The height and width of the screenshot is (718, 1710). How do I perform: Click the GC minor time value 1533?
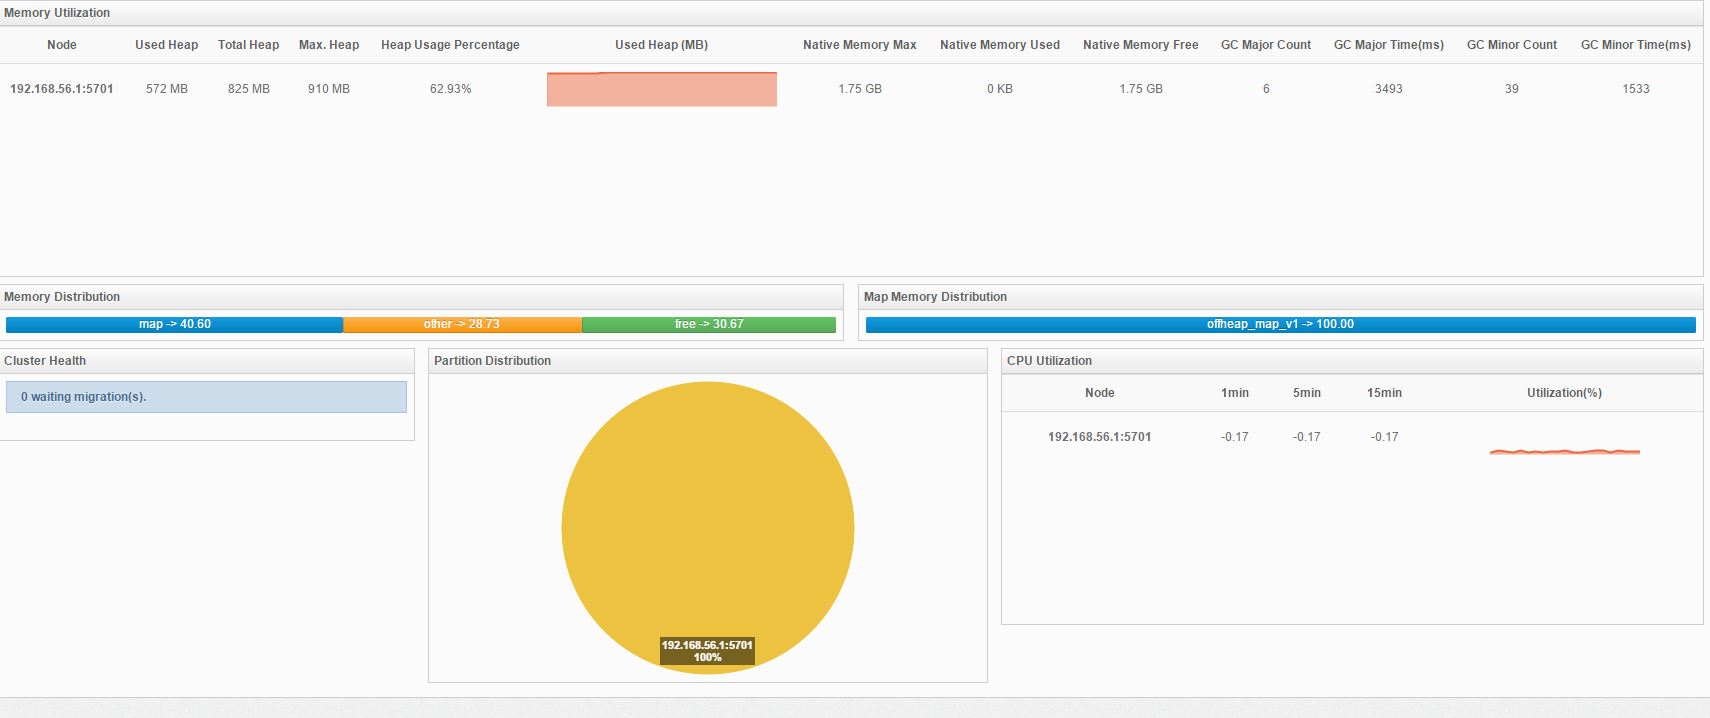tap(1636, 89)
